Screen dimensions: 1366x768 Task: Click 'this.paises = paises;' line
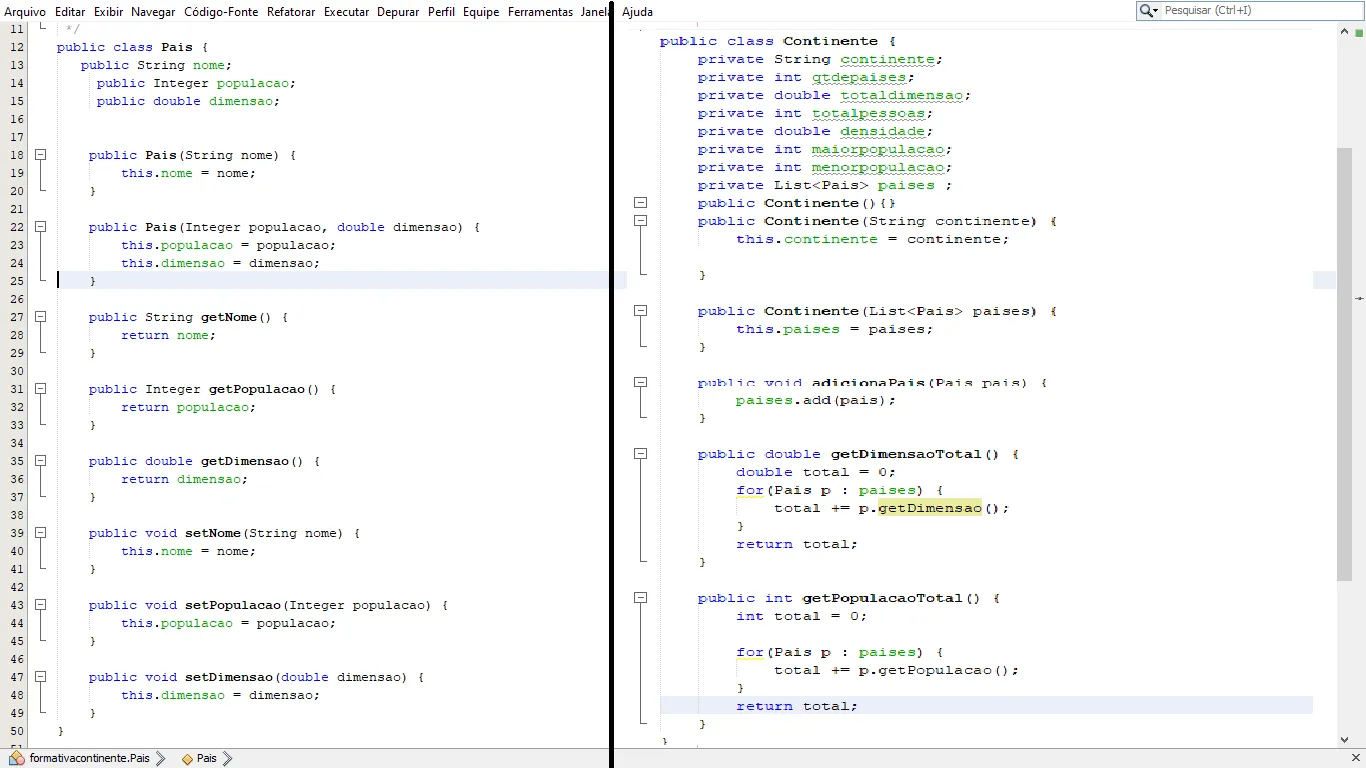tap(835, 329)
